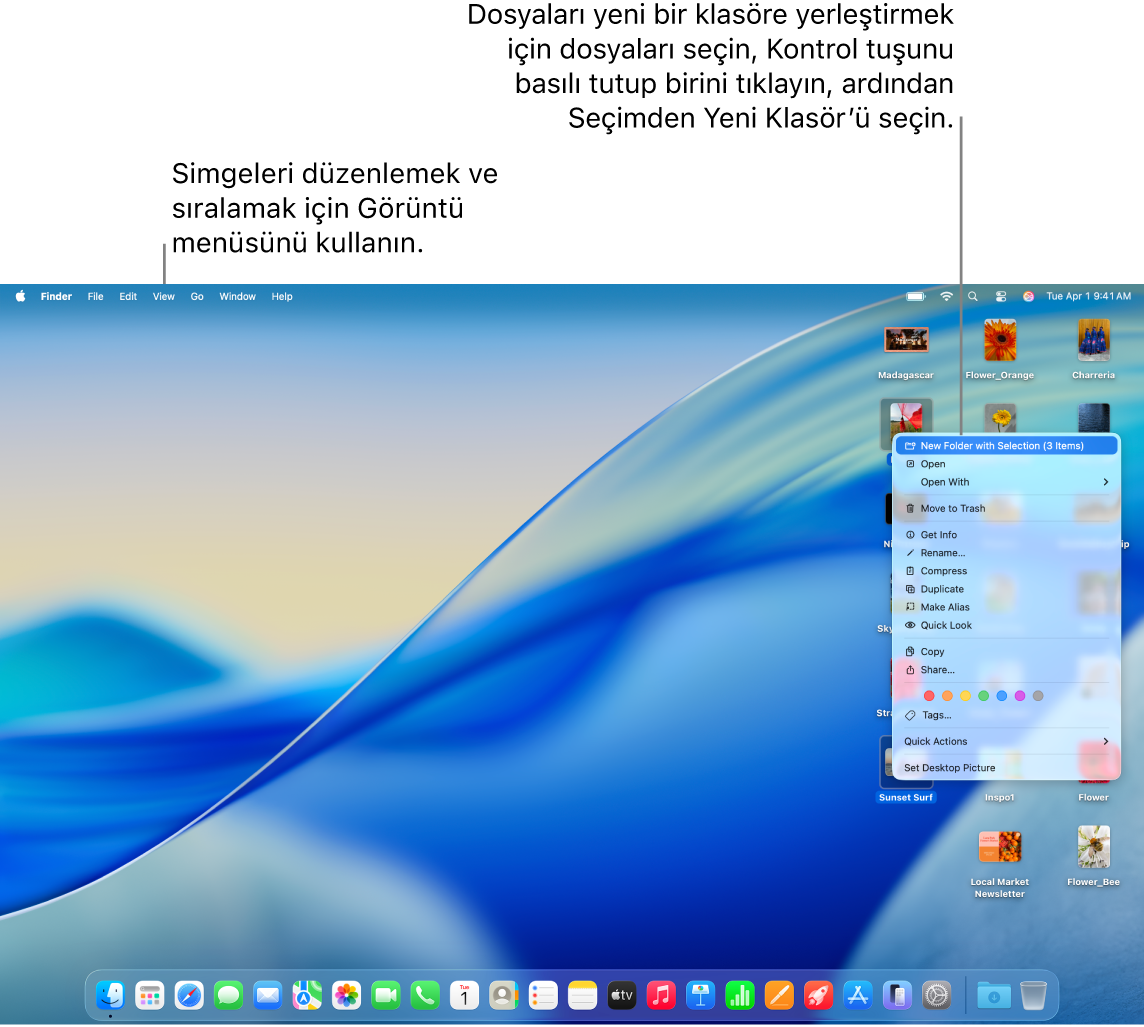Choose Share... in the context menu
The height and width of the screenshot is (1027, 1144).
1007,670
